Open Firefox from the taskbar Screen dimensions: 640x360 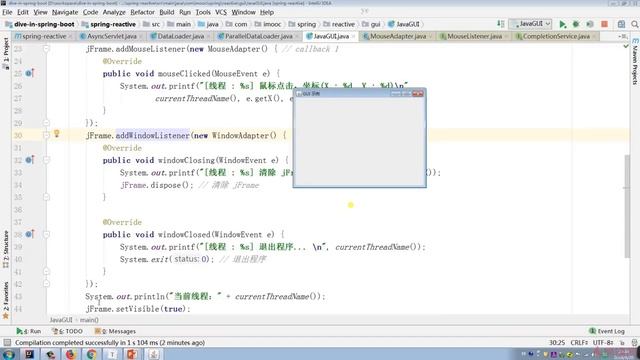pos(71,354)
